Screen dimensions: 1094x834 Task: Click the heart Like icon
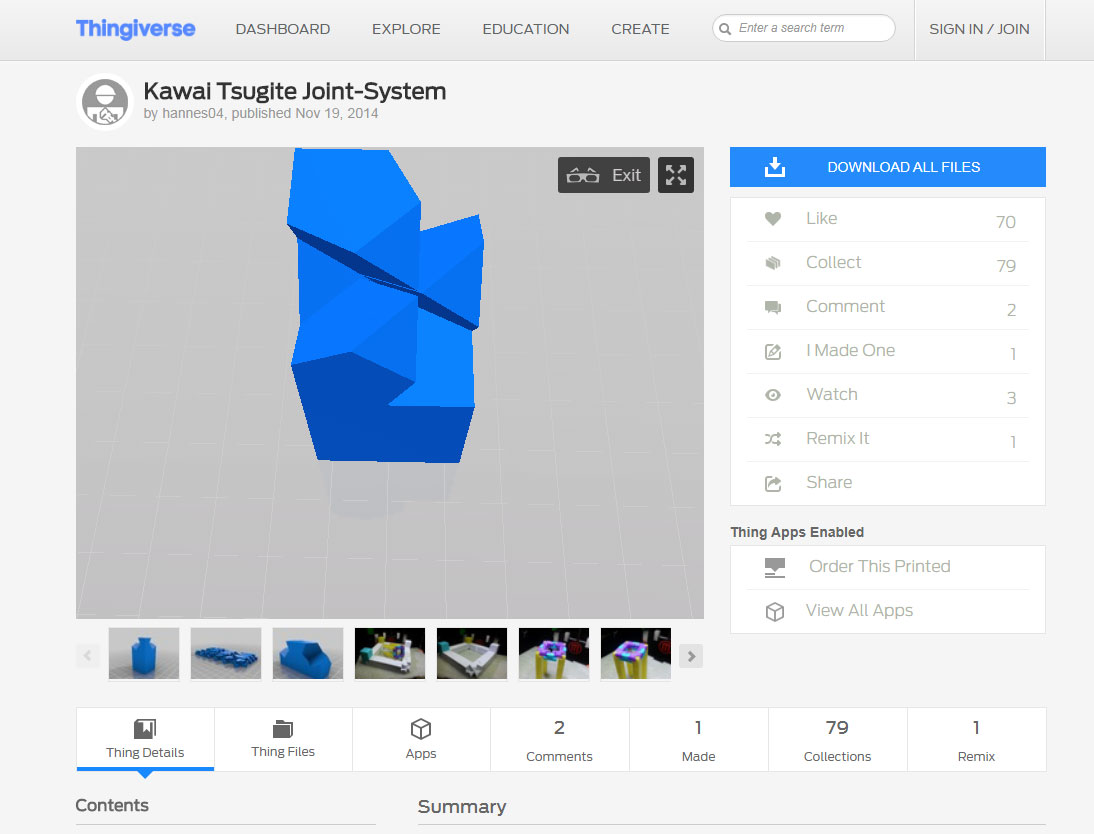[773, 219]
